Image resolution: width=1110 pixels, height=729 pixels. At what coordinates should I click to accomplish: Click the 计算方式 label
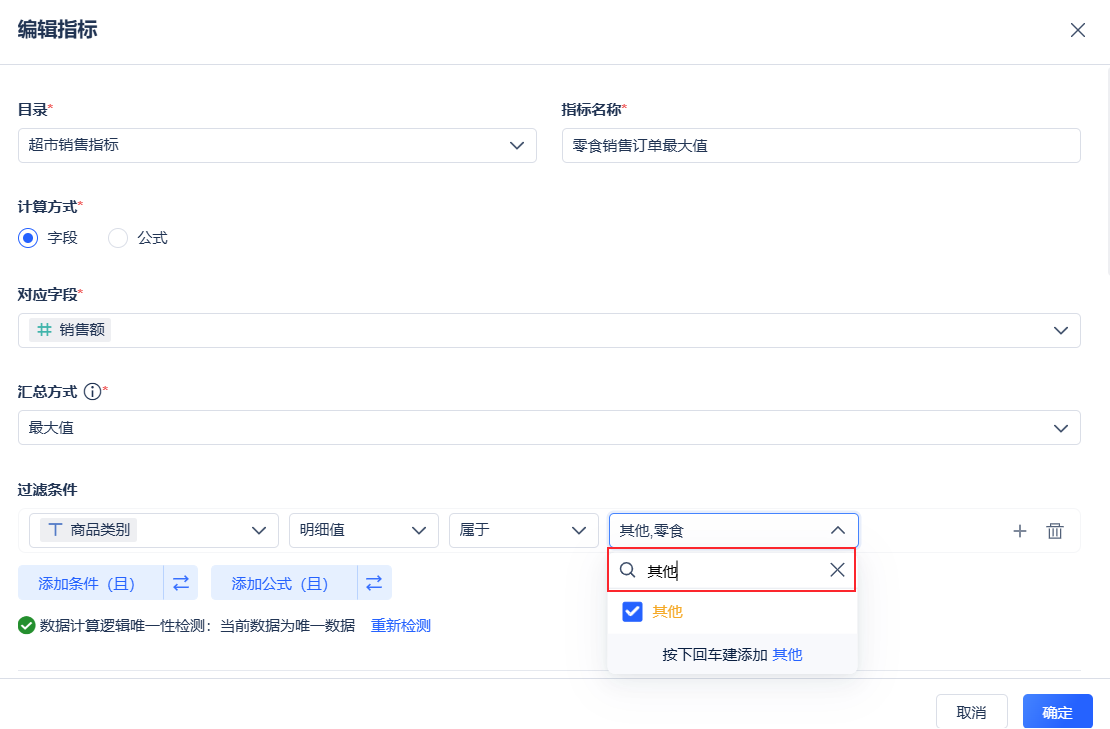47,207
